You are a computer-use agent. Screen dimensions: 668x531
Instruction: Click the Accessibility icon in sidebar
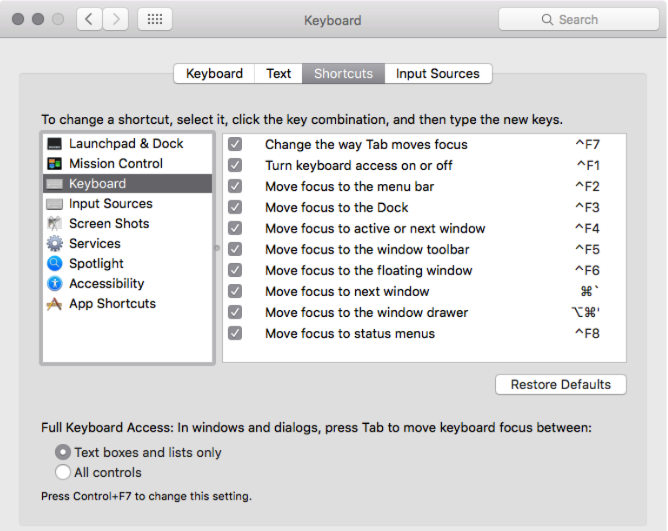[x=55, y=283]
